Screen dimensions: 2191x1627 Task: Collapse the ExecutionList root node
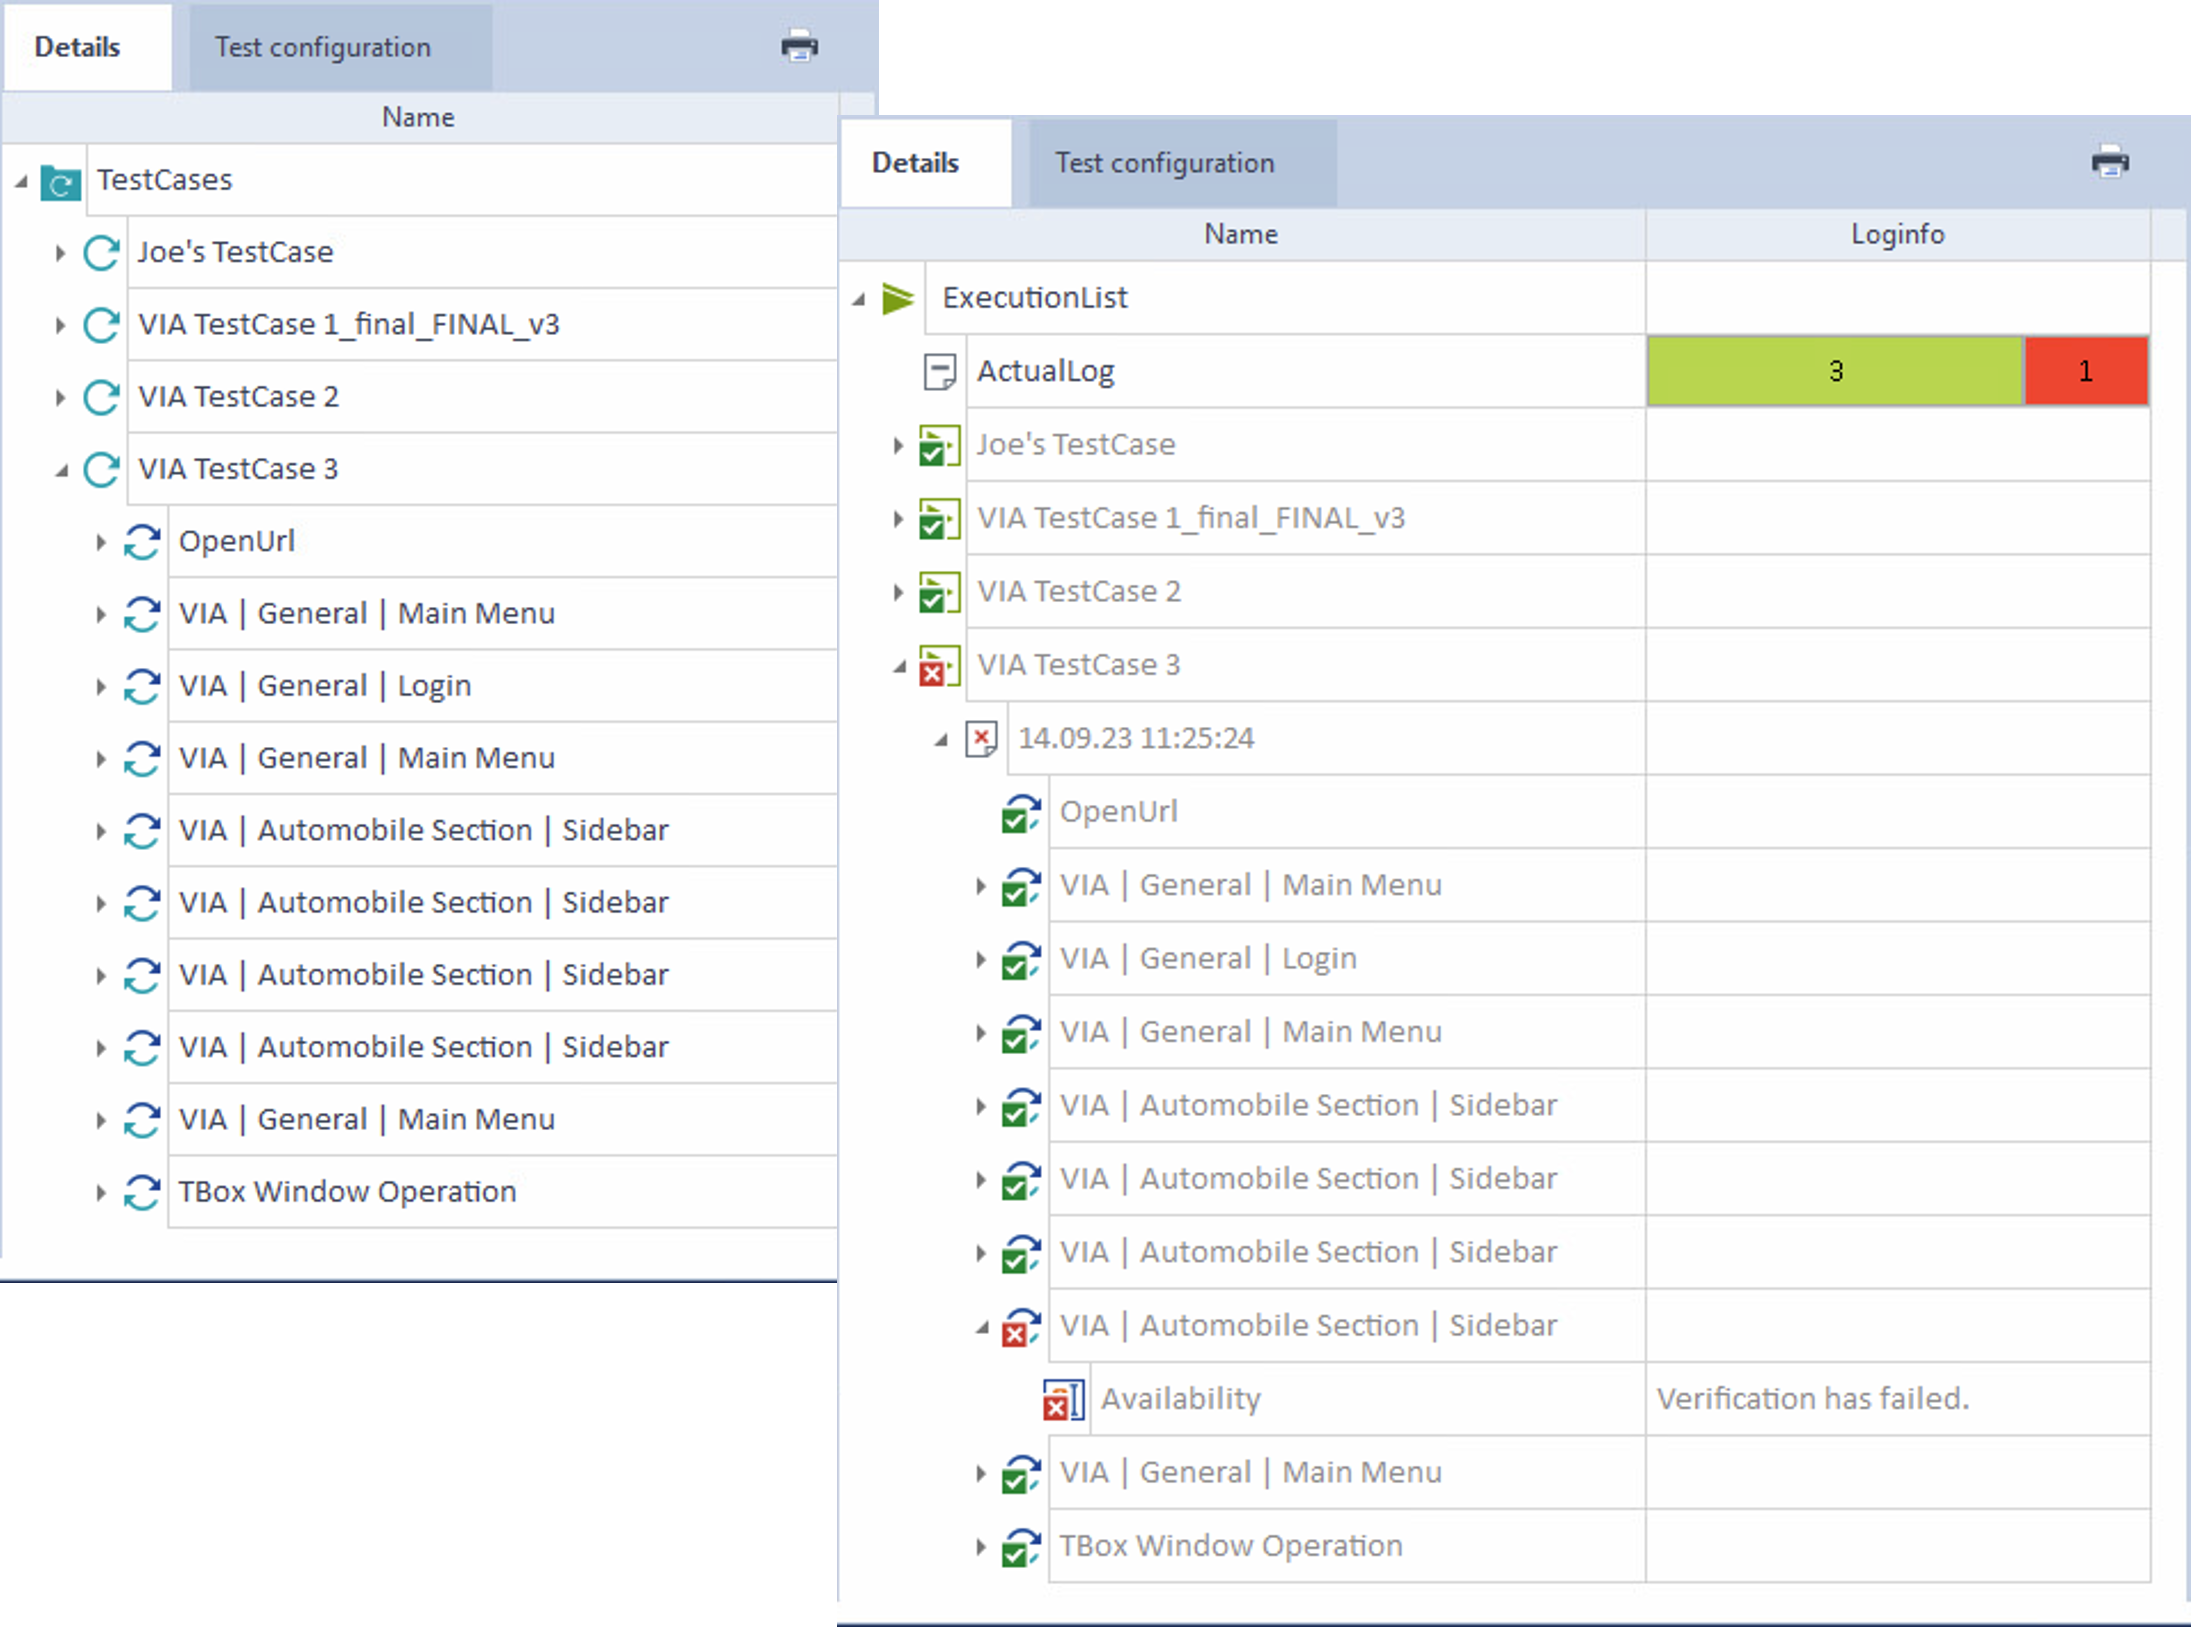858,299
